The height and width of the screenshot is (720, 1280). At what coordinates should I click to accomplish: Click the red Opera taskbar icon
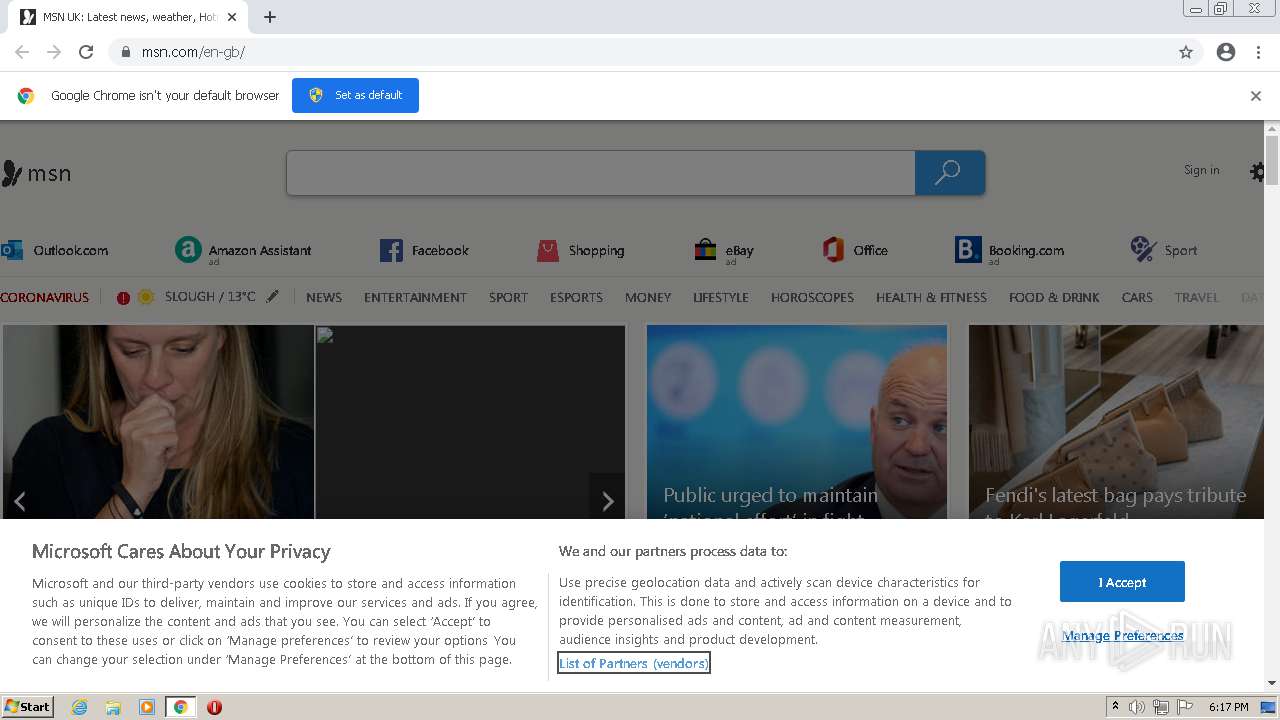(214, 707)
